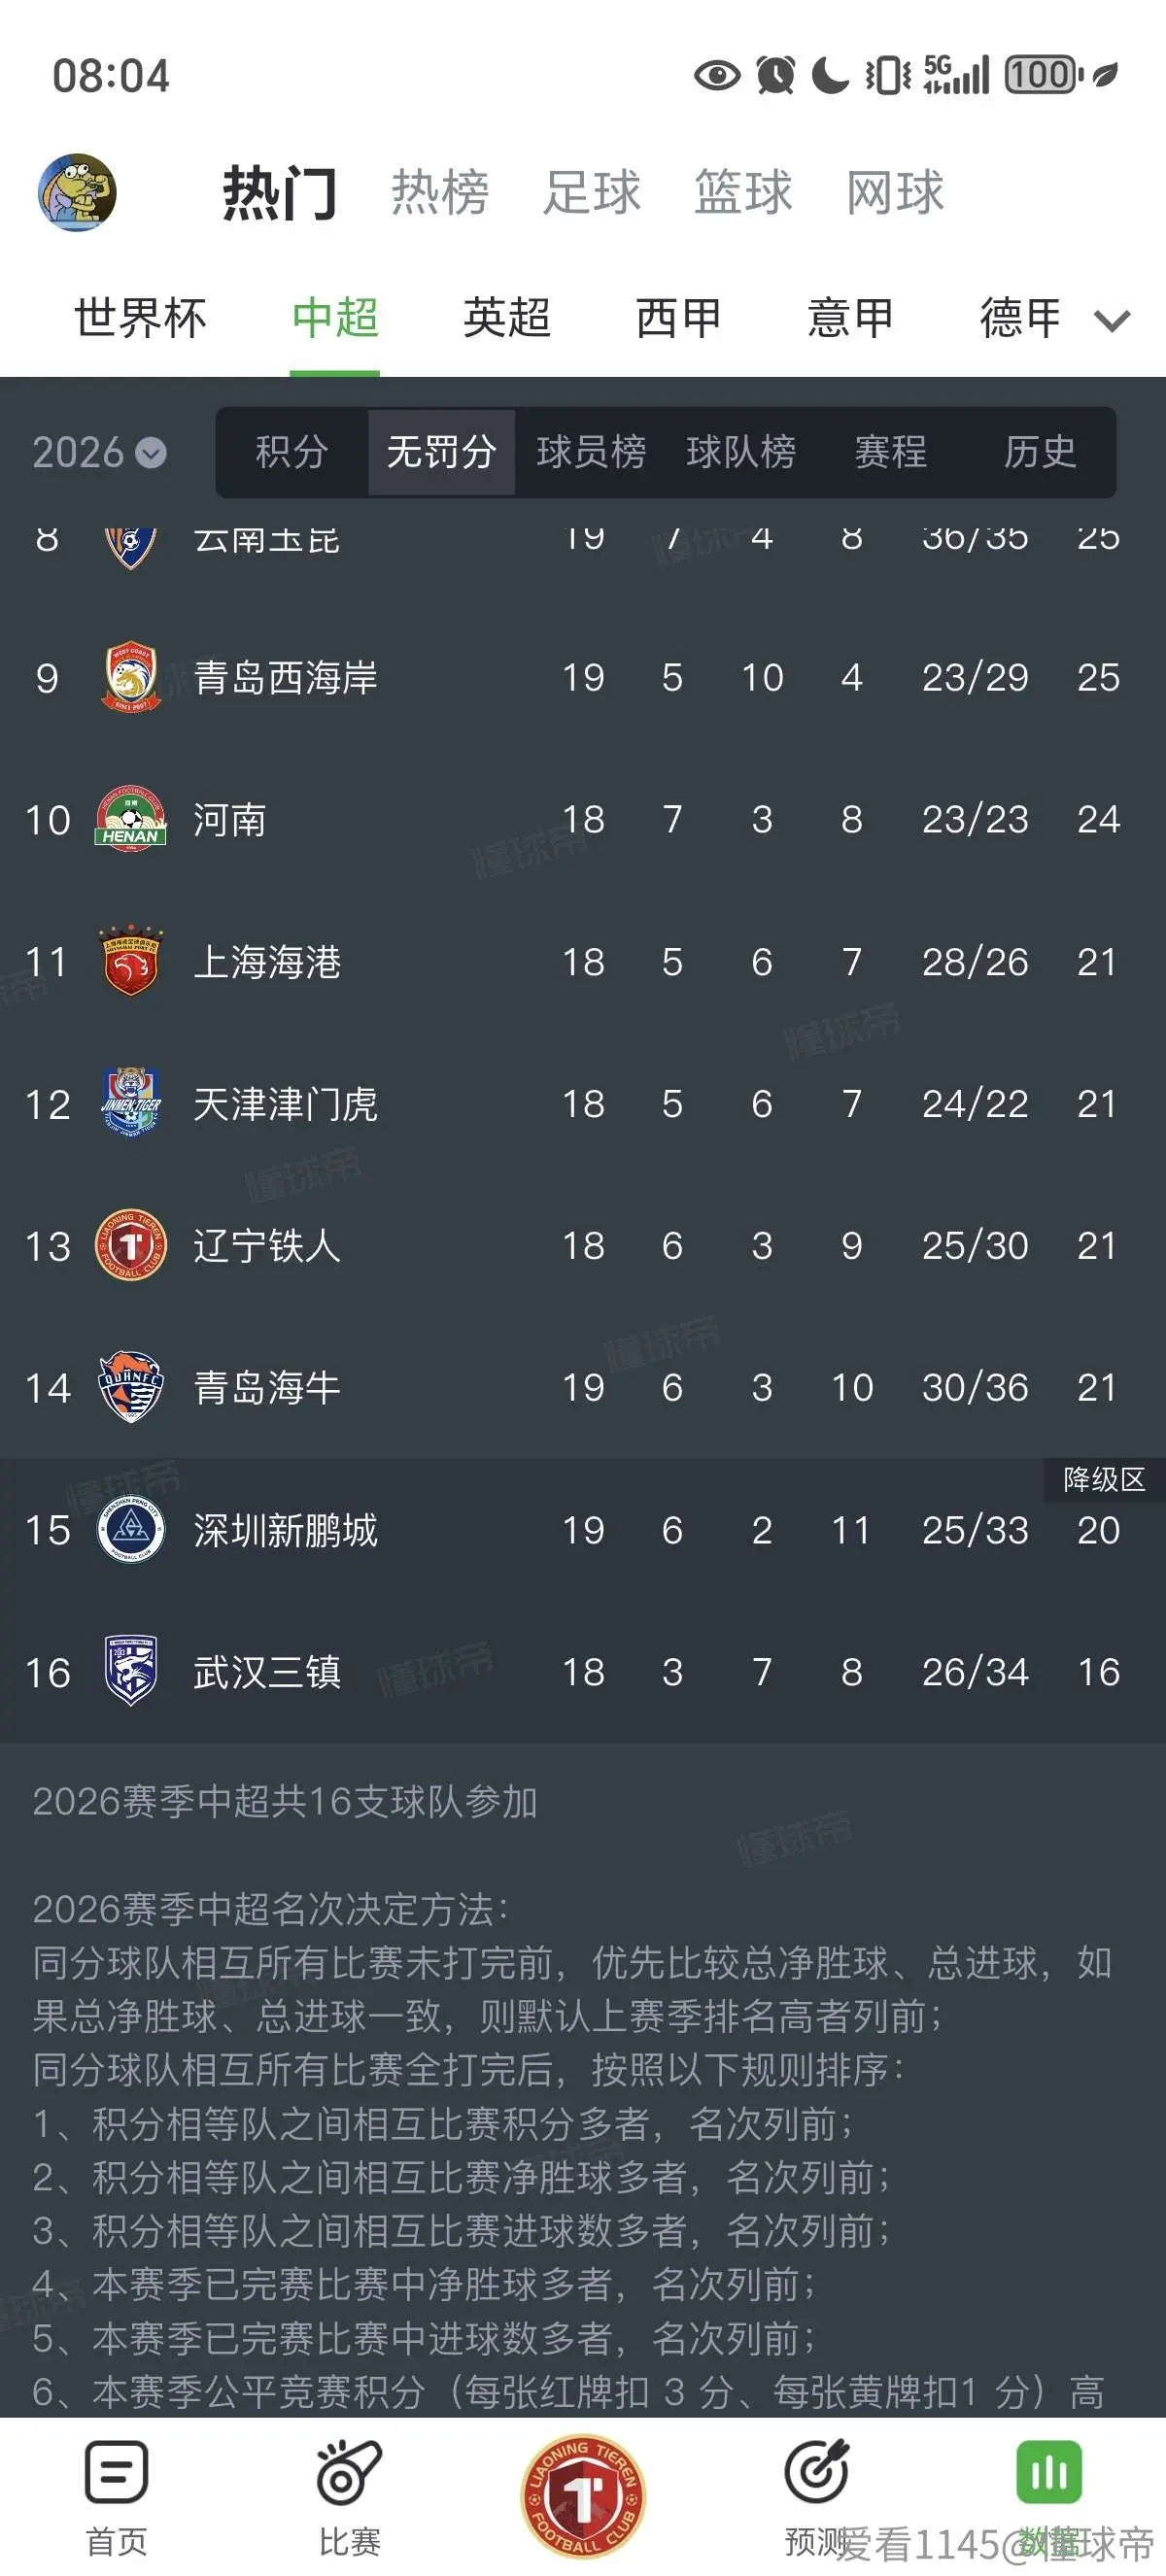Switch to the 足球 top tab
This screenshot has height=2576, width=1166.
(592, 192)
